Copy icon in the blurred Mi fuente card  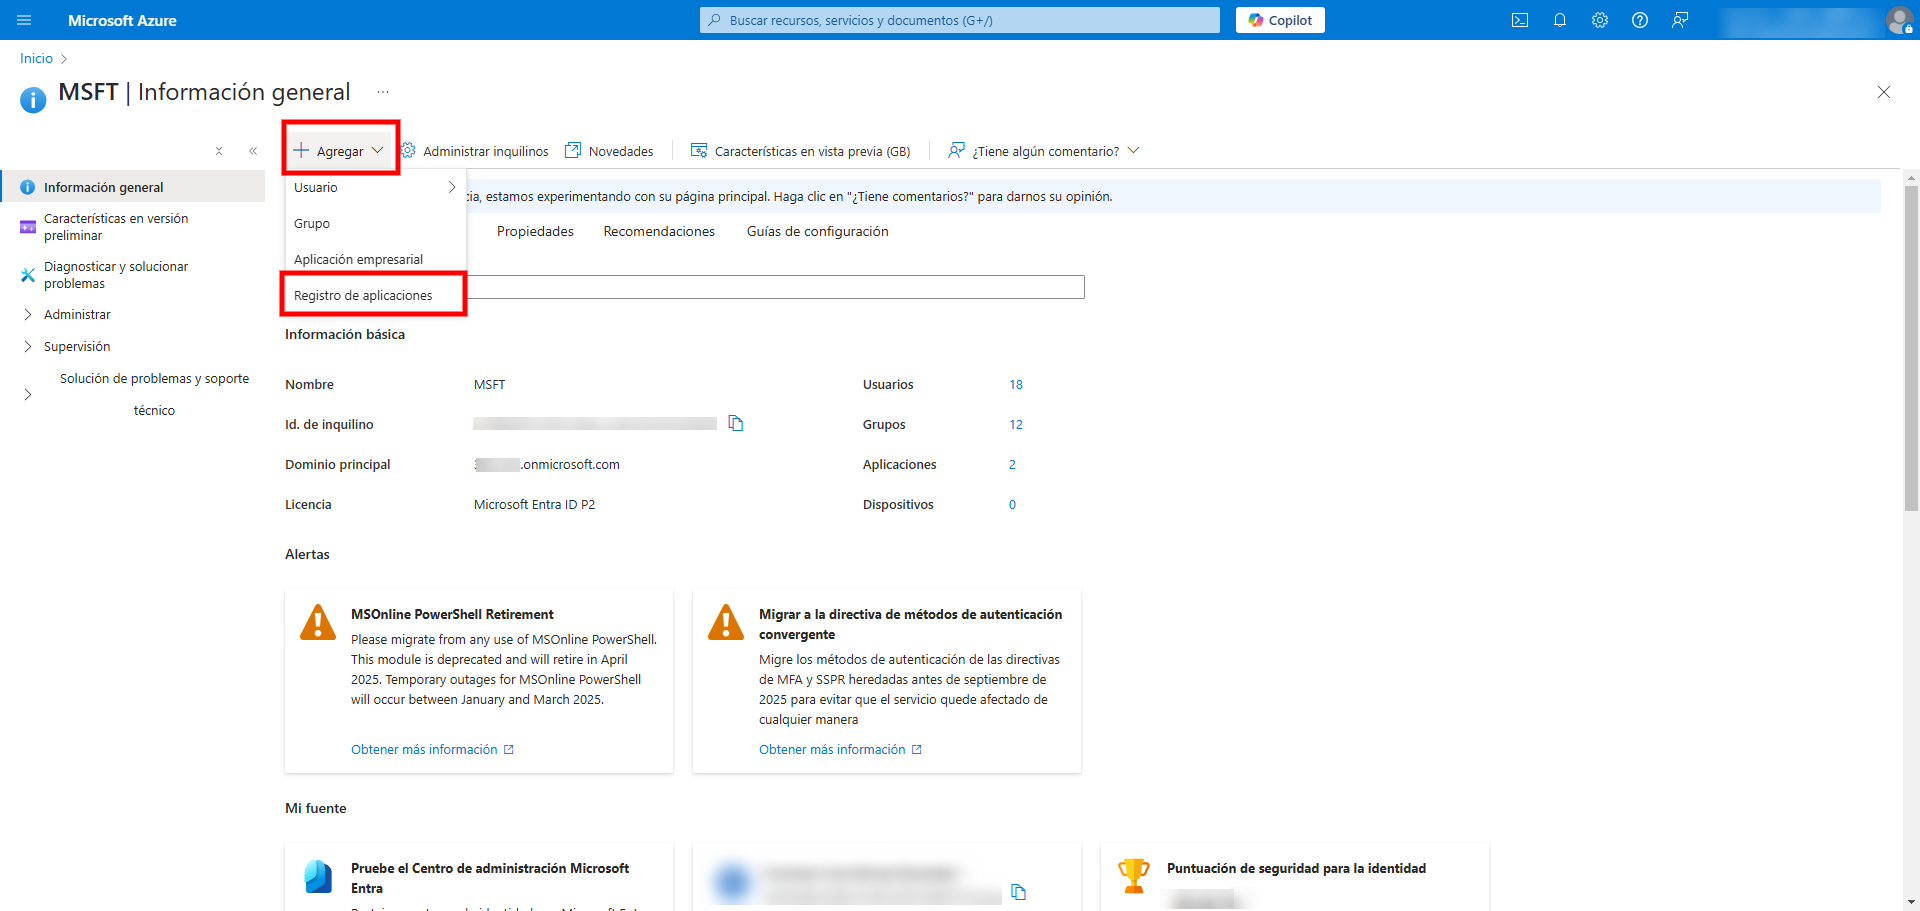1018,892
